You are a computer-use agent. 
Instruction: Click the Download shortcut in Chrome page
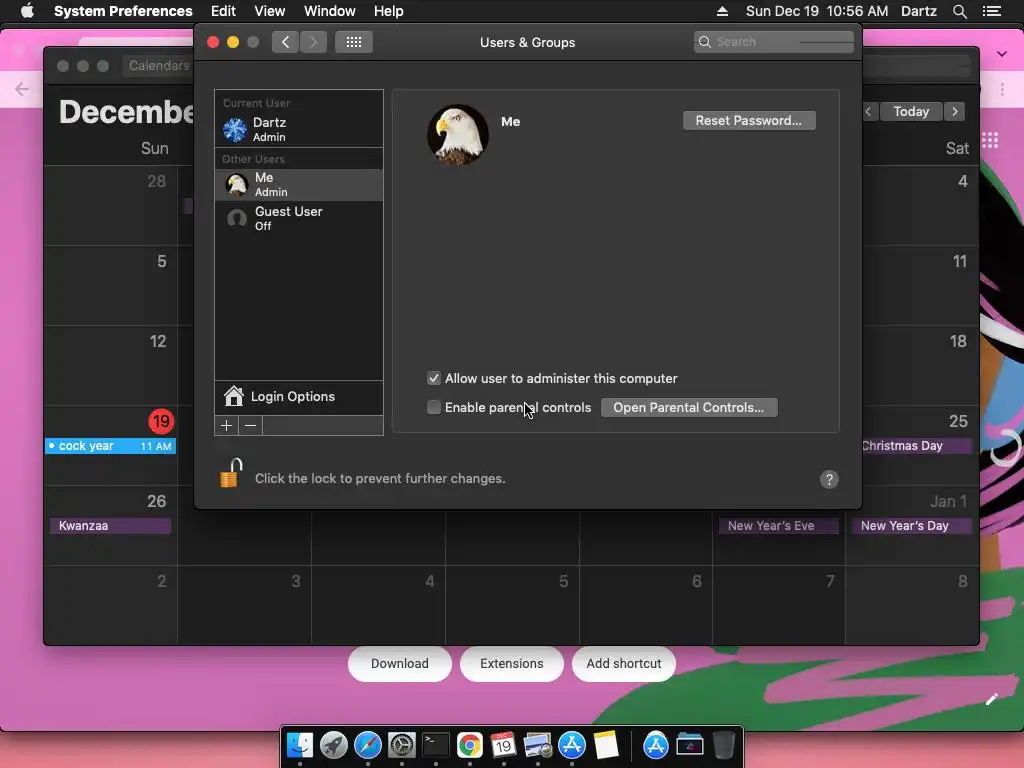pyautogui.click(x=400, y=664)
